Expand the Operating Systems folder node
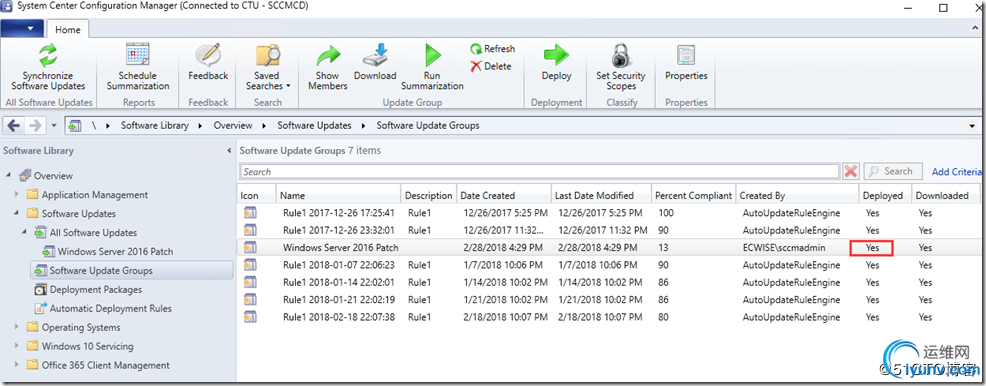Image resolution: width=986 pixels, height=386 pixels. (x=17, y=327)
